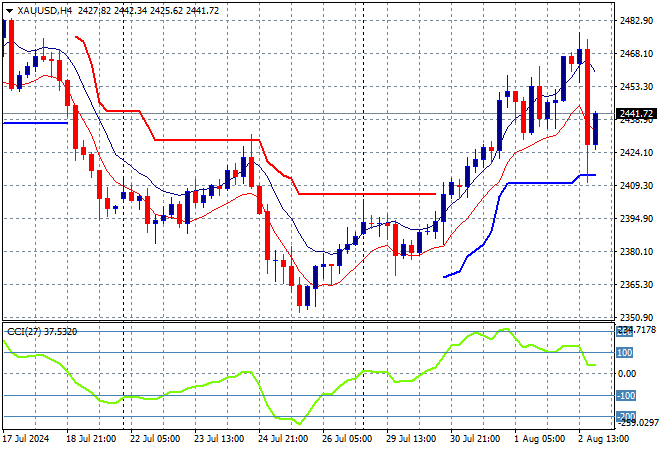Click the 24 Jul 21:00 time label
The width and height of the screenshot is (660, 450).
tap(283, 439)
